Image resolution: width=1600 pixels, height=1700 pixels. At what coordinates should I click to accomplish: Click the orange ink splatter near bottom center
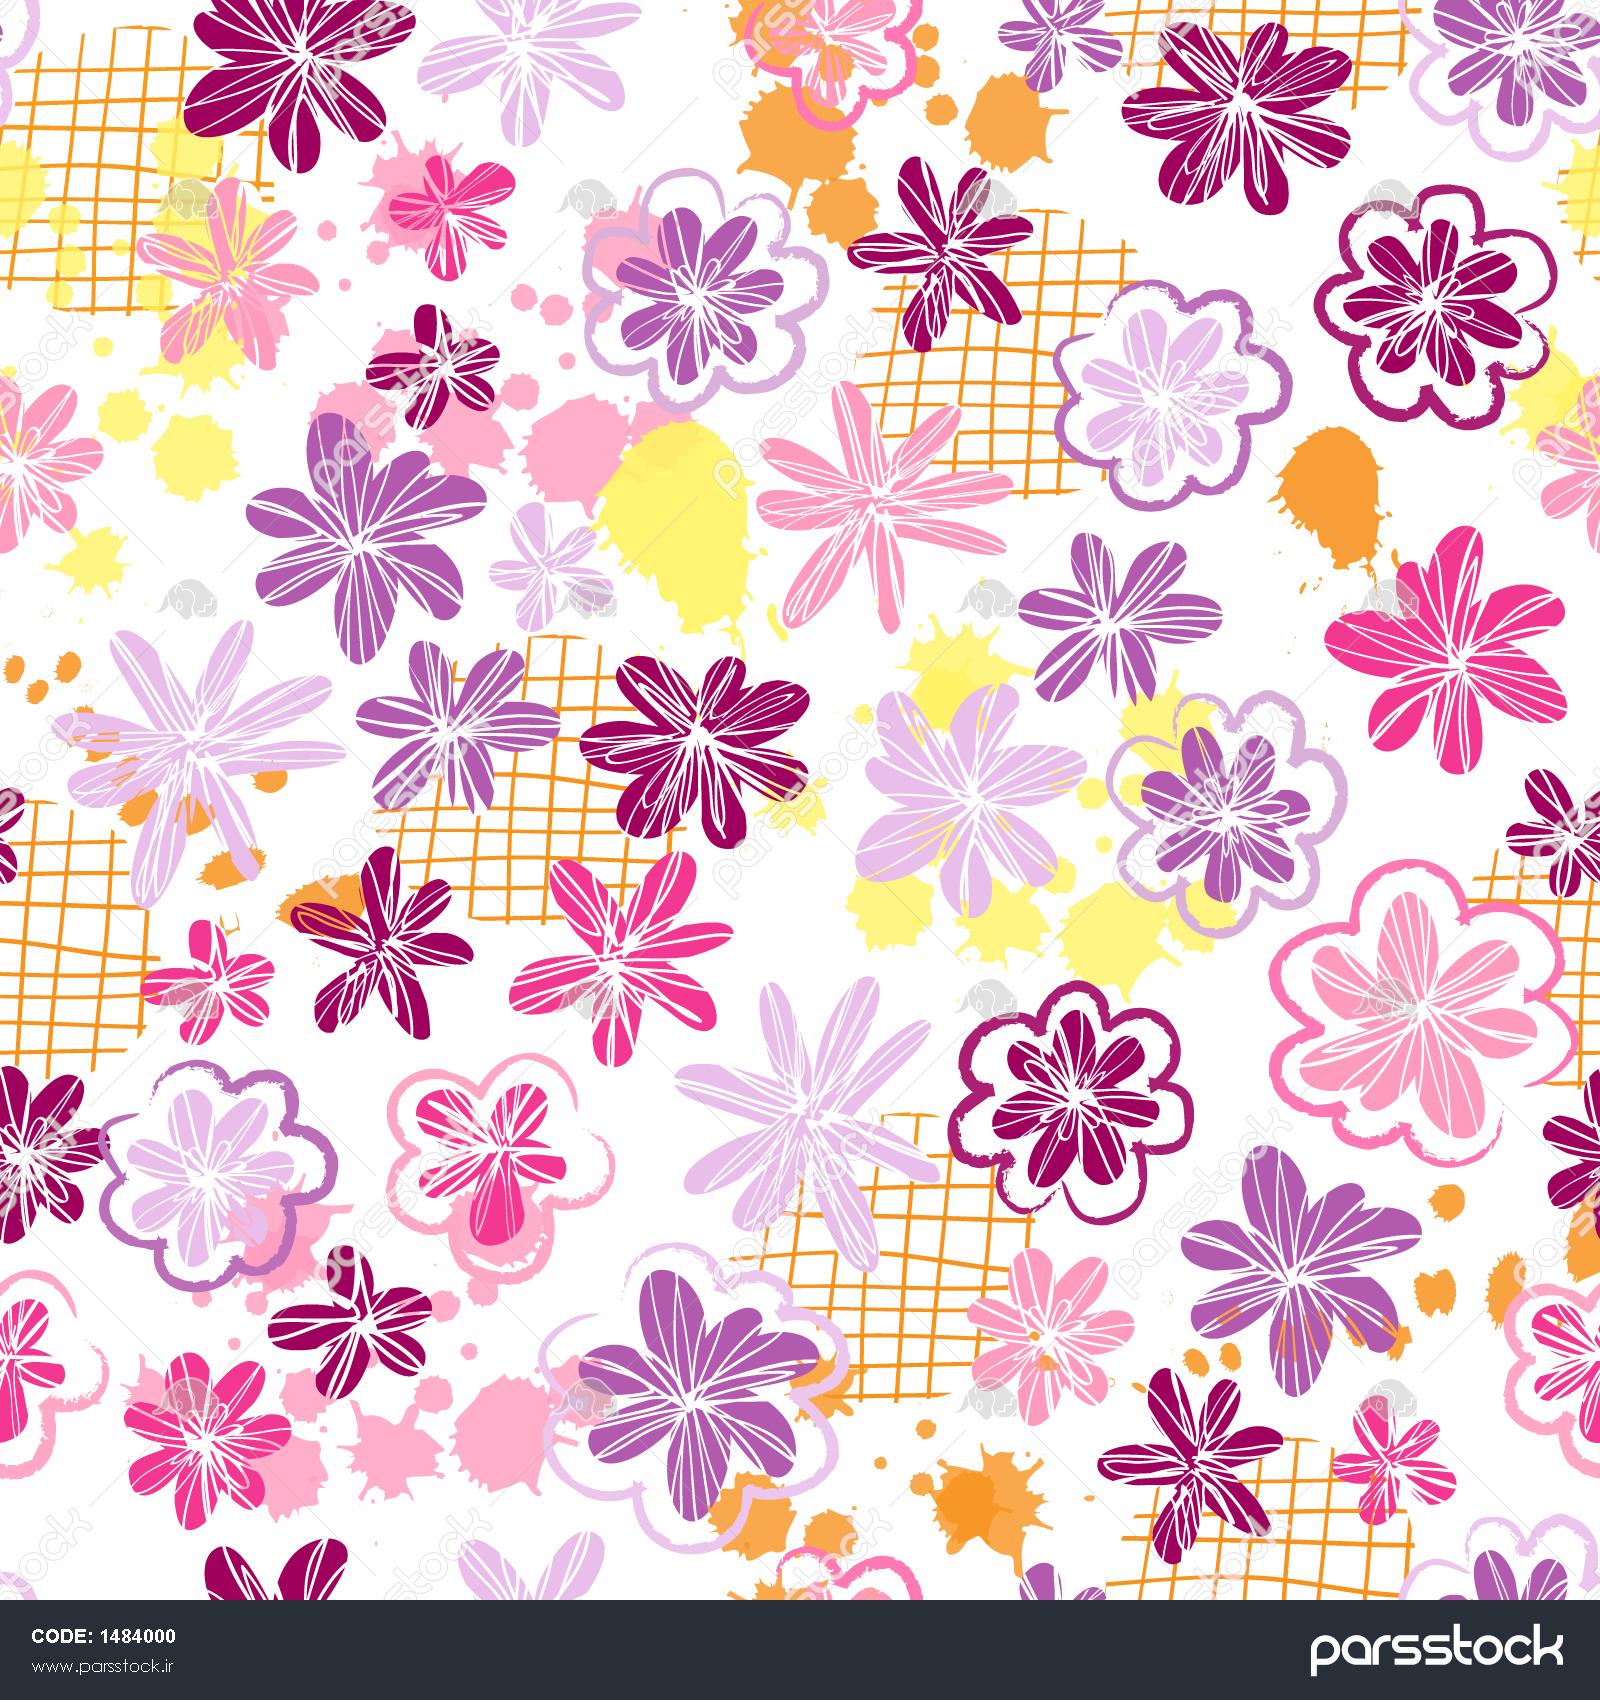pyautogui.click(x=975, y=1507)
